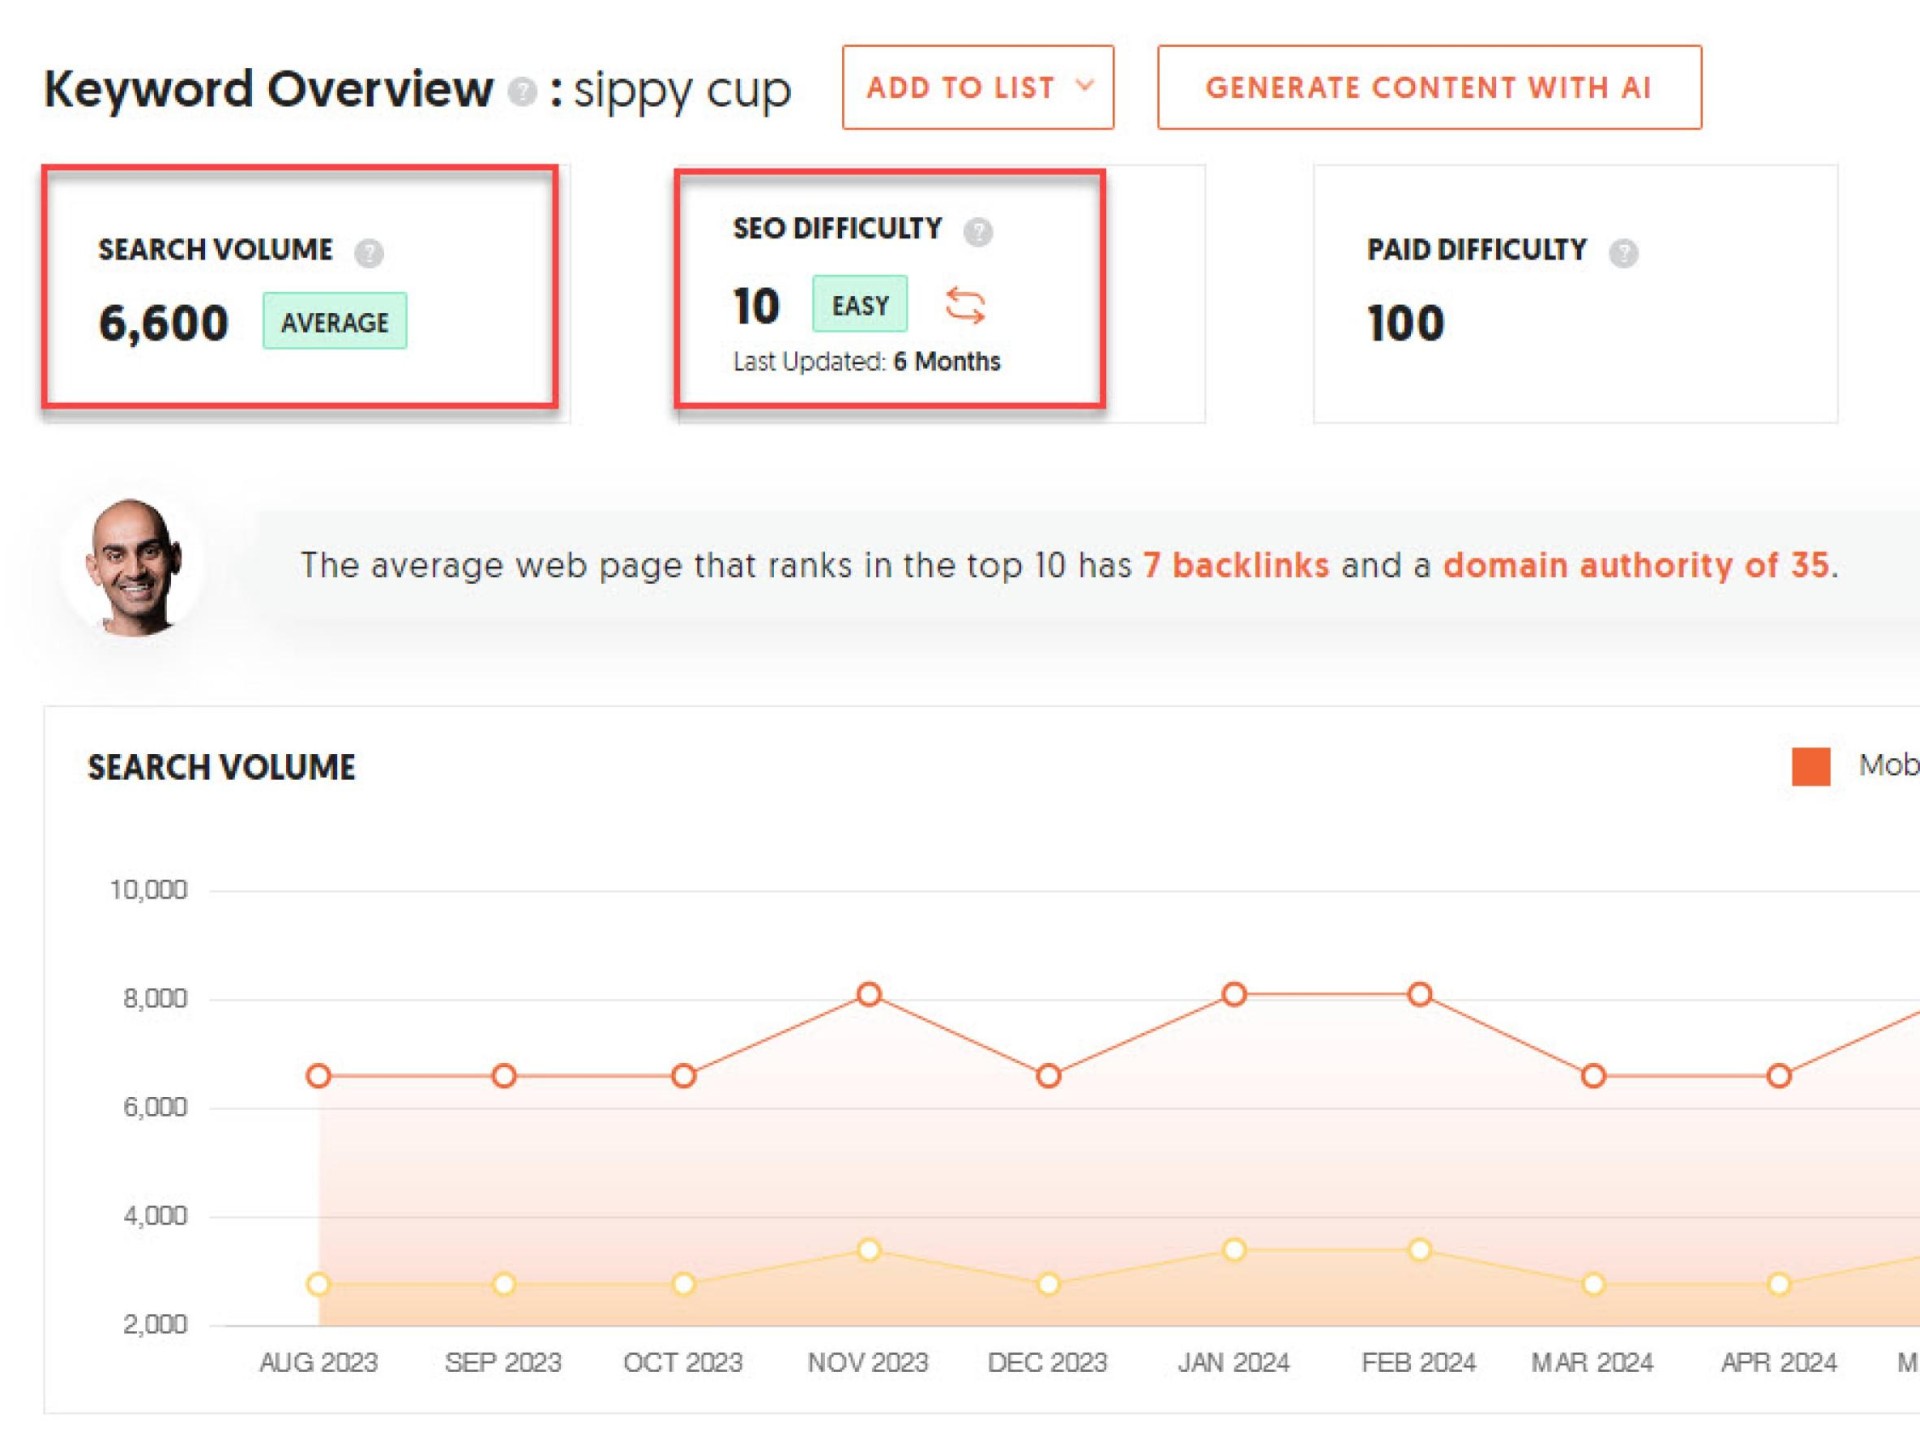The image size is (1920, 1440).
Task: Click help icon next to Keyword Overview
Action: point(521,92)
